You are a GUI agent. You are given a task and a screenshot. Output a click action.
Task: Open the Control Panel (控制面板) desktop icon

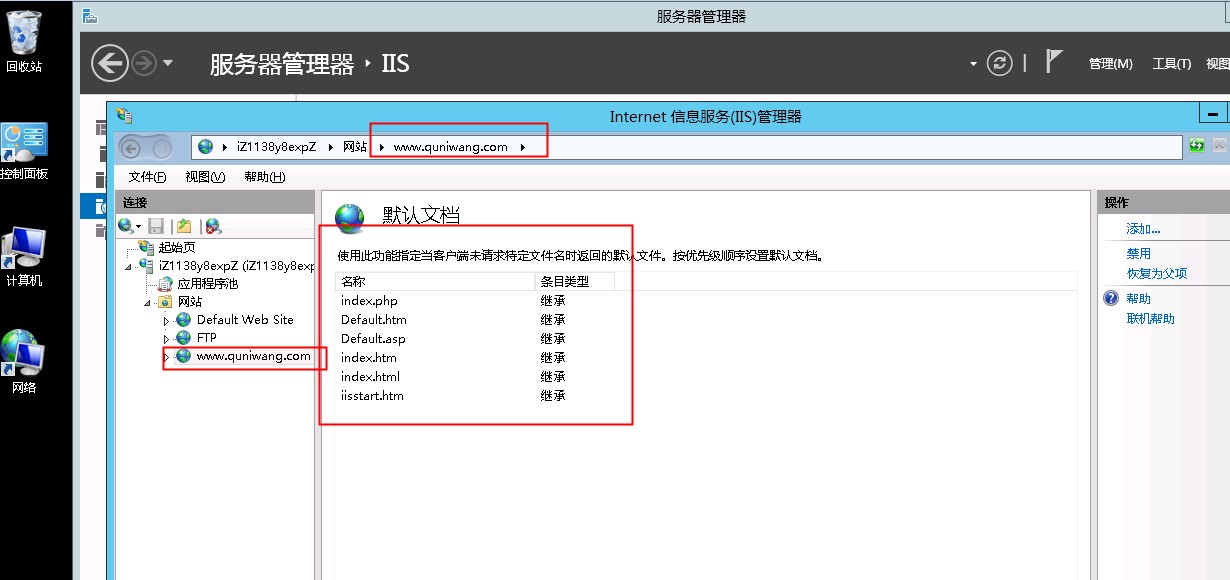(x=24, y=151)
